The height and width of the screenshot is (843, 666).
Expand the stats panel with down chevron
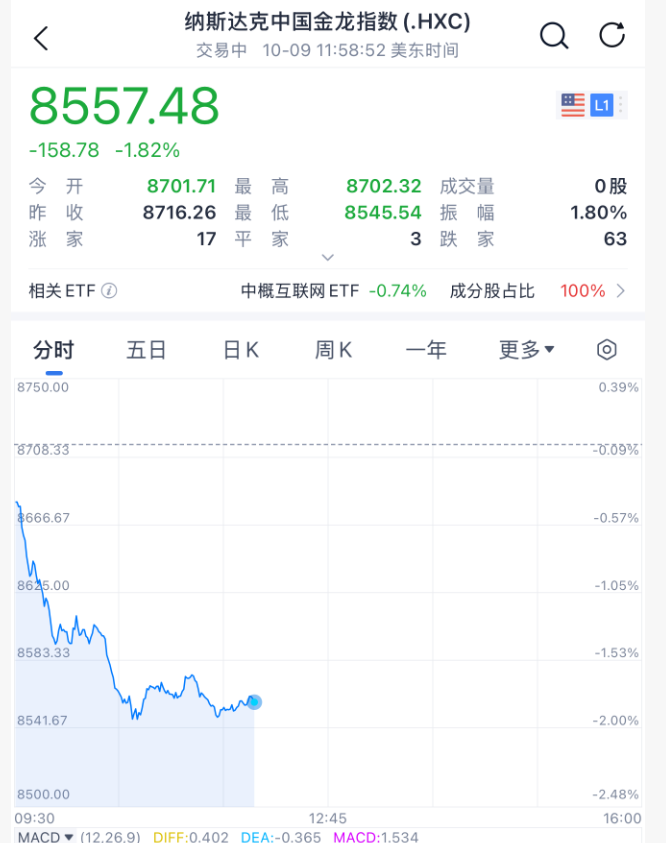[327, 258]
